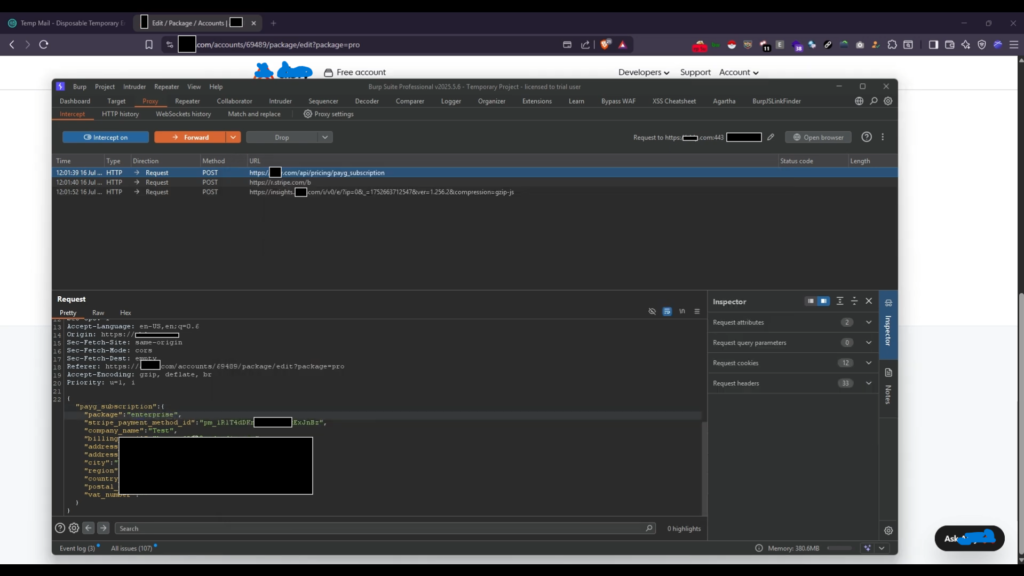Open the HTTP history sub-tab
This screenshot has width=1024, height=576.
[120, 114]
